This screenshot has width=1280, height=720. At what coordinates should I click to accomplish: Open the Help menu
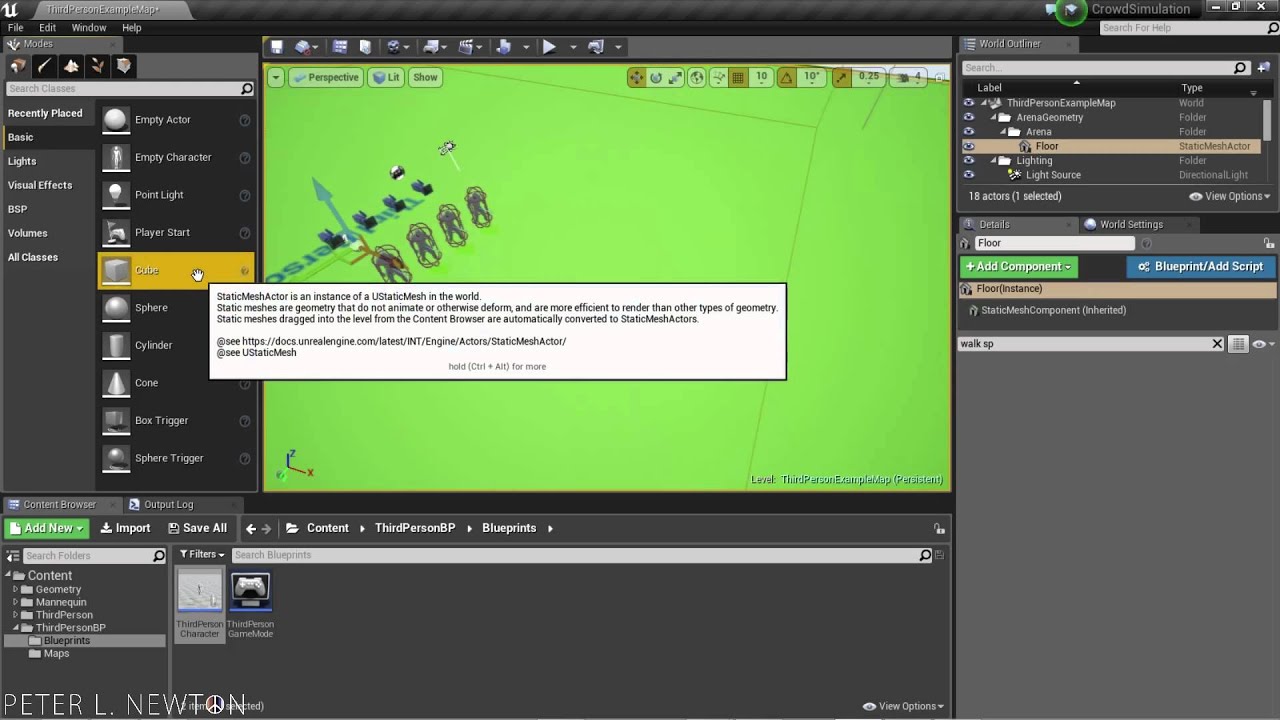[x=131, y=28]
